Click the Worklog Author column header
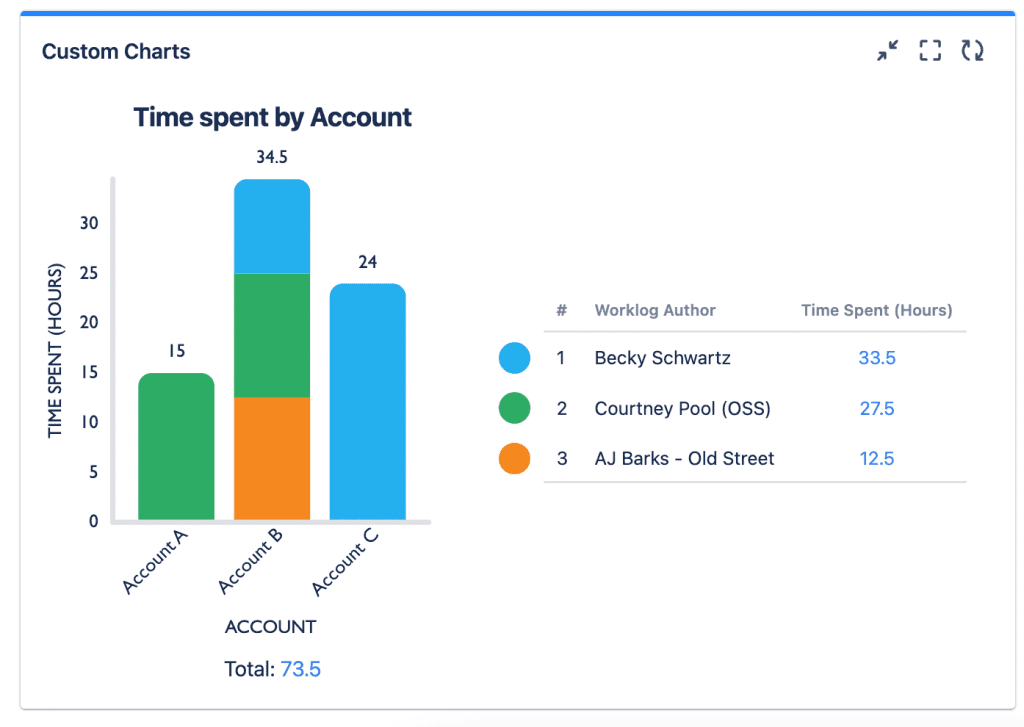The height and width of the screenshot is (727, 1024). point(655,310)
